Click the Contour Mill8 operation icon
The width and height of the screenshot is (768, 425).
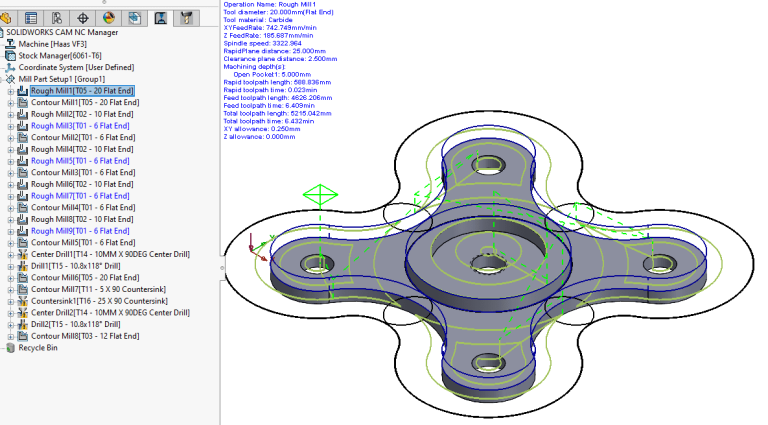[23, 336]
